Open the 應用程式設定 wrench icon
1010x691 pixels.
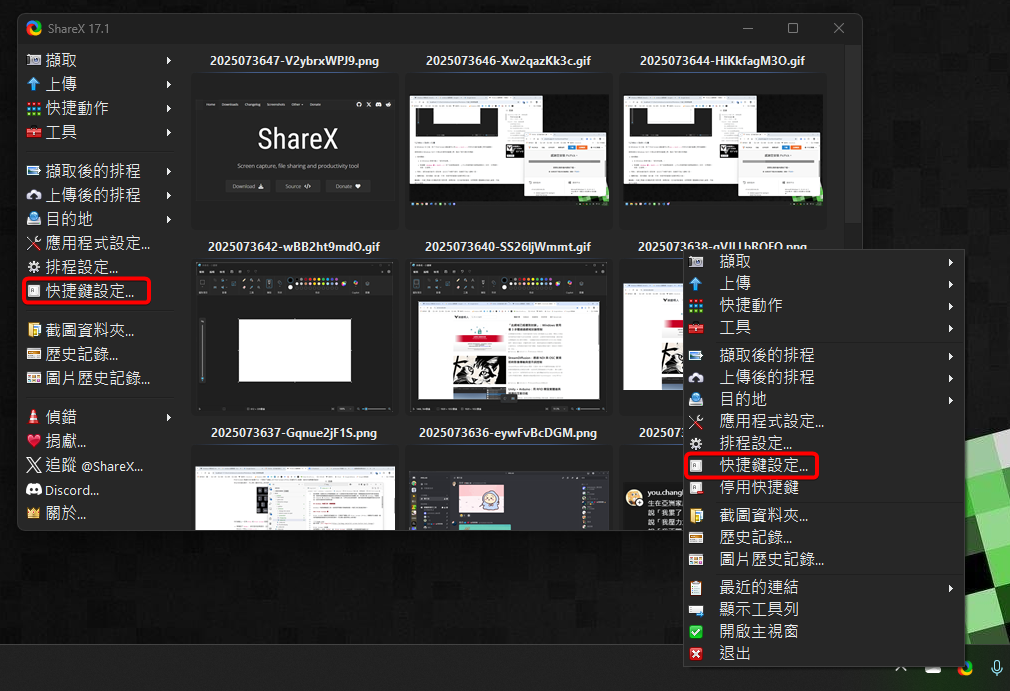coord(32,242)
